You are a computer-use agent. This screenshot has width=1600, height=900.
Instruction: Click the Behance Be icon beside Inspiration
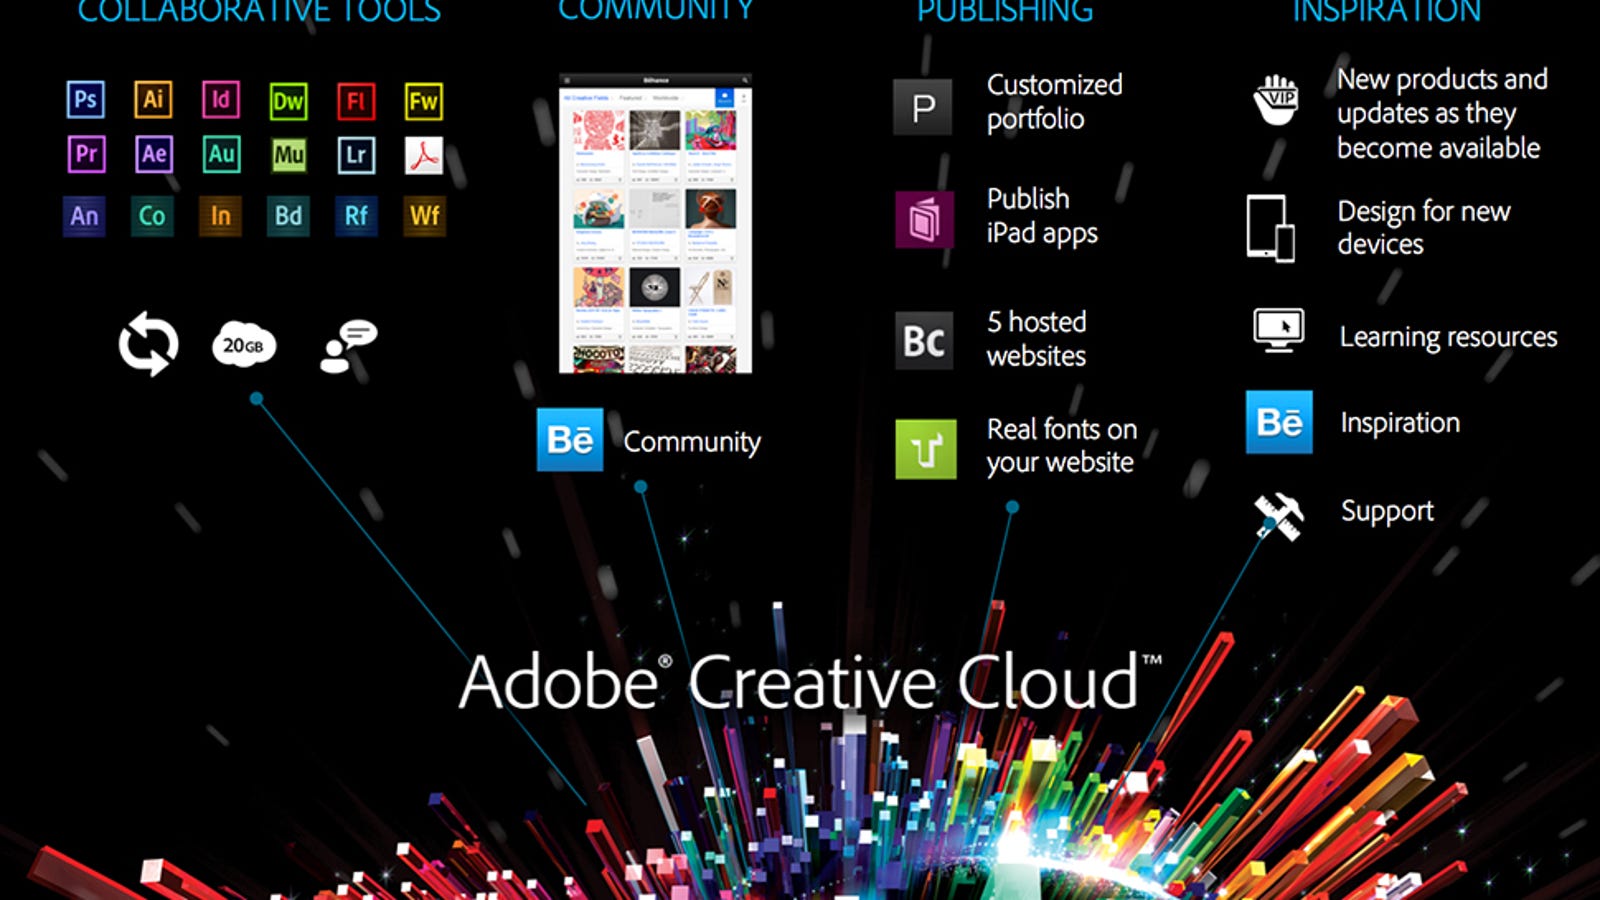pos(1279,422)
